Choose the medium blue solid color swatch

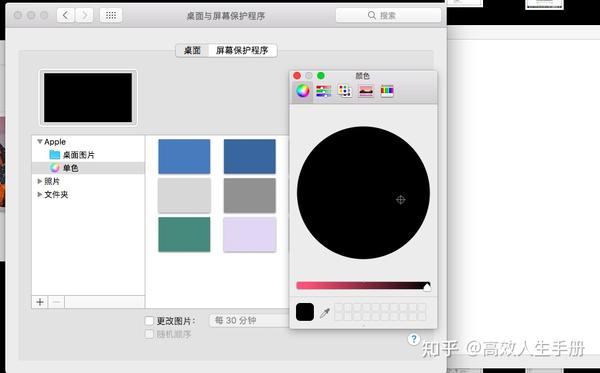click(x=184, y=156)
